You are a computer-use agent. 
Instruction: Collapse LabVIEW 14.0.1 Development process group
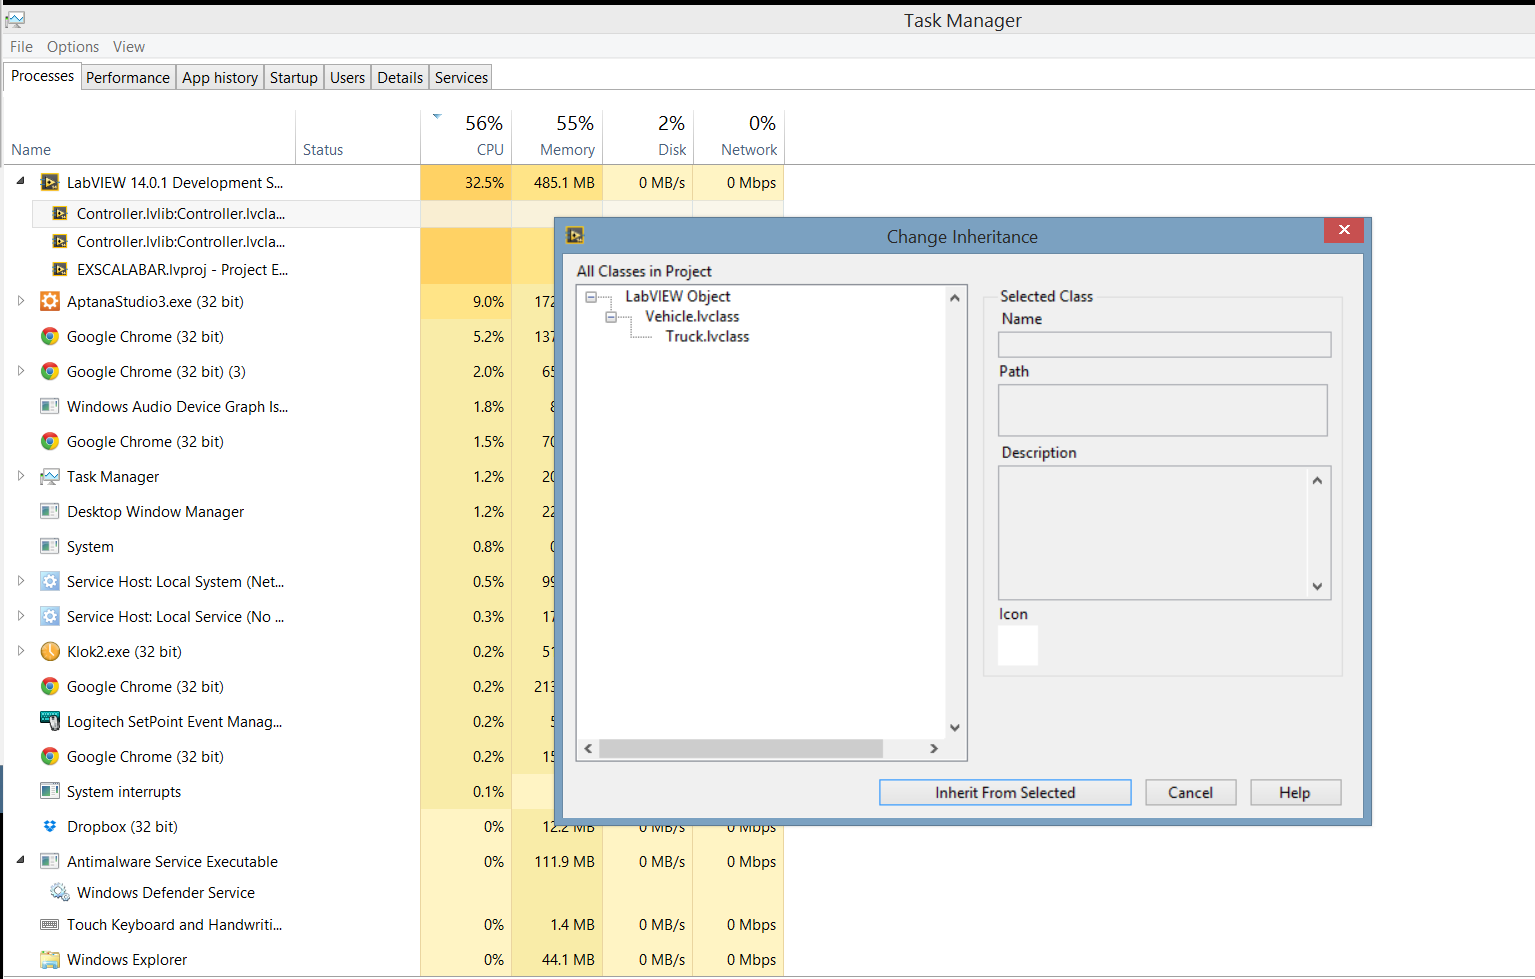pyautogui.click(x=20, y=181)
